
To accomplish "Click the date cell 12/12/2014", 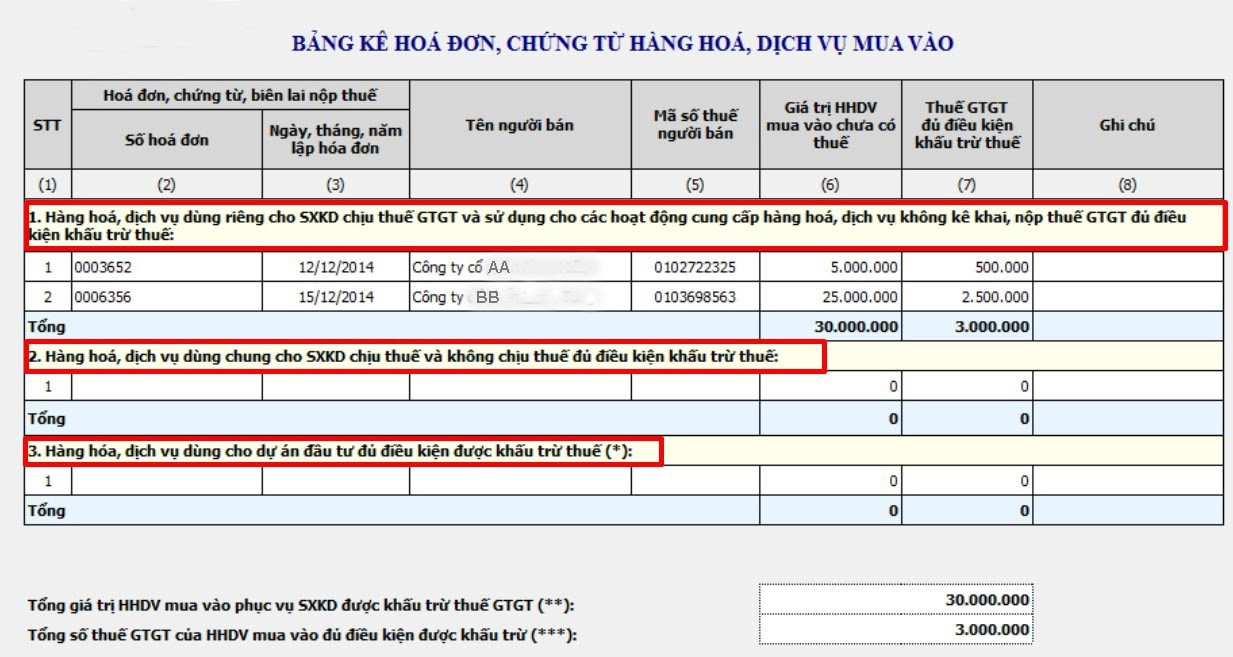I will pos(335,267).
